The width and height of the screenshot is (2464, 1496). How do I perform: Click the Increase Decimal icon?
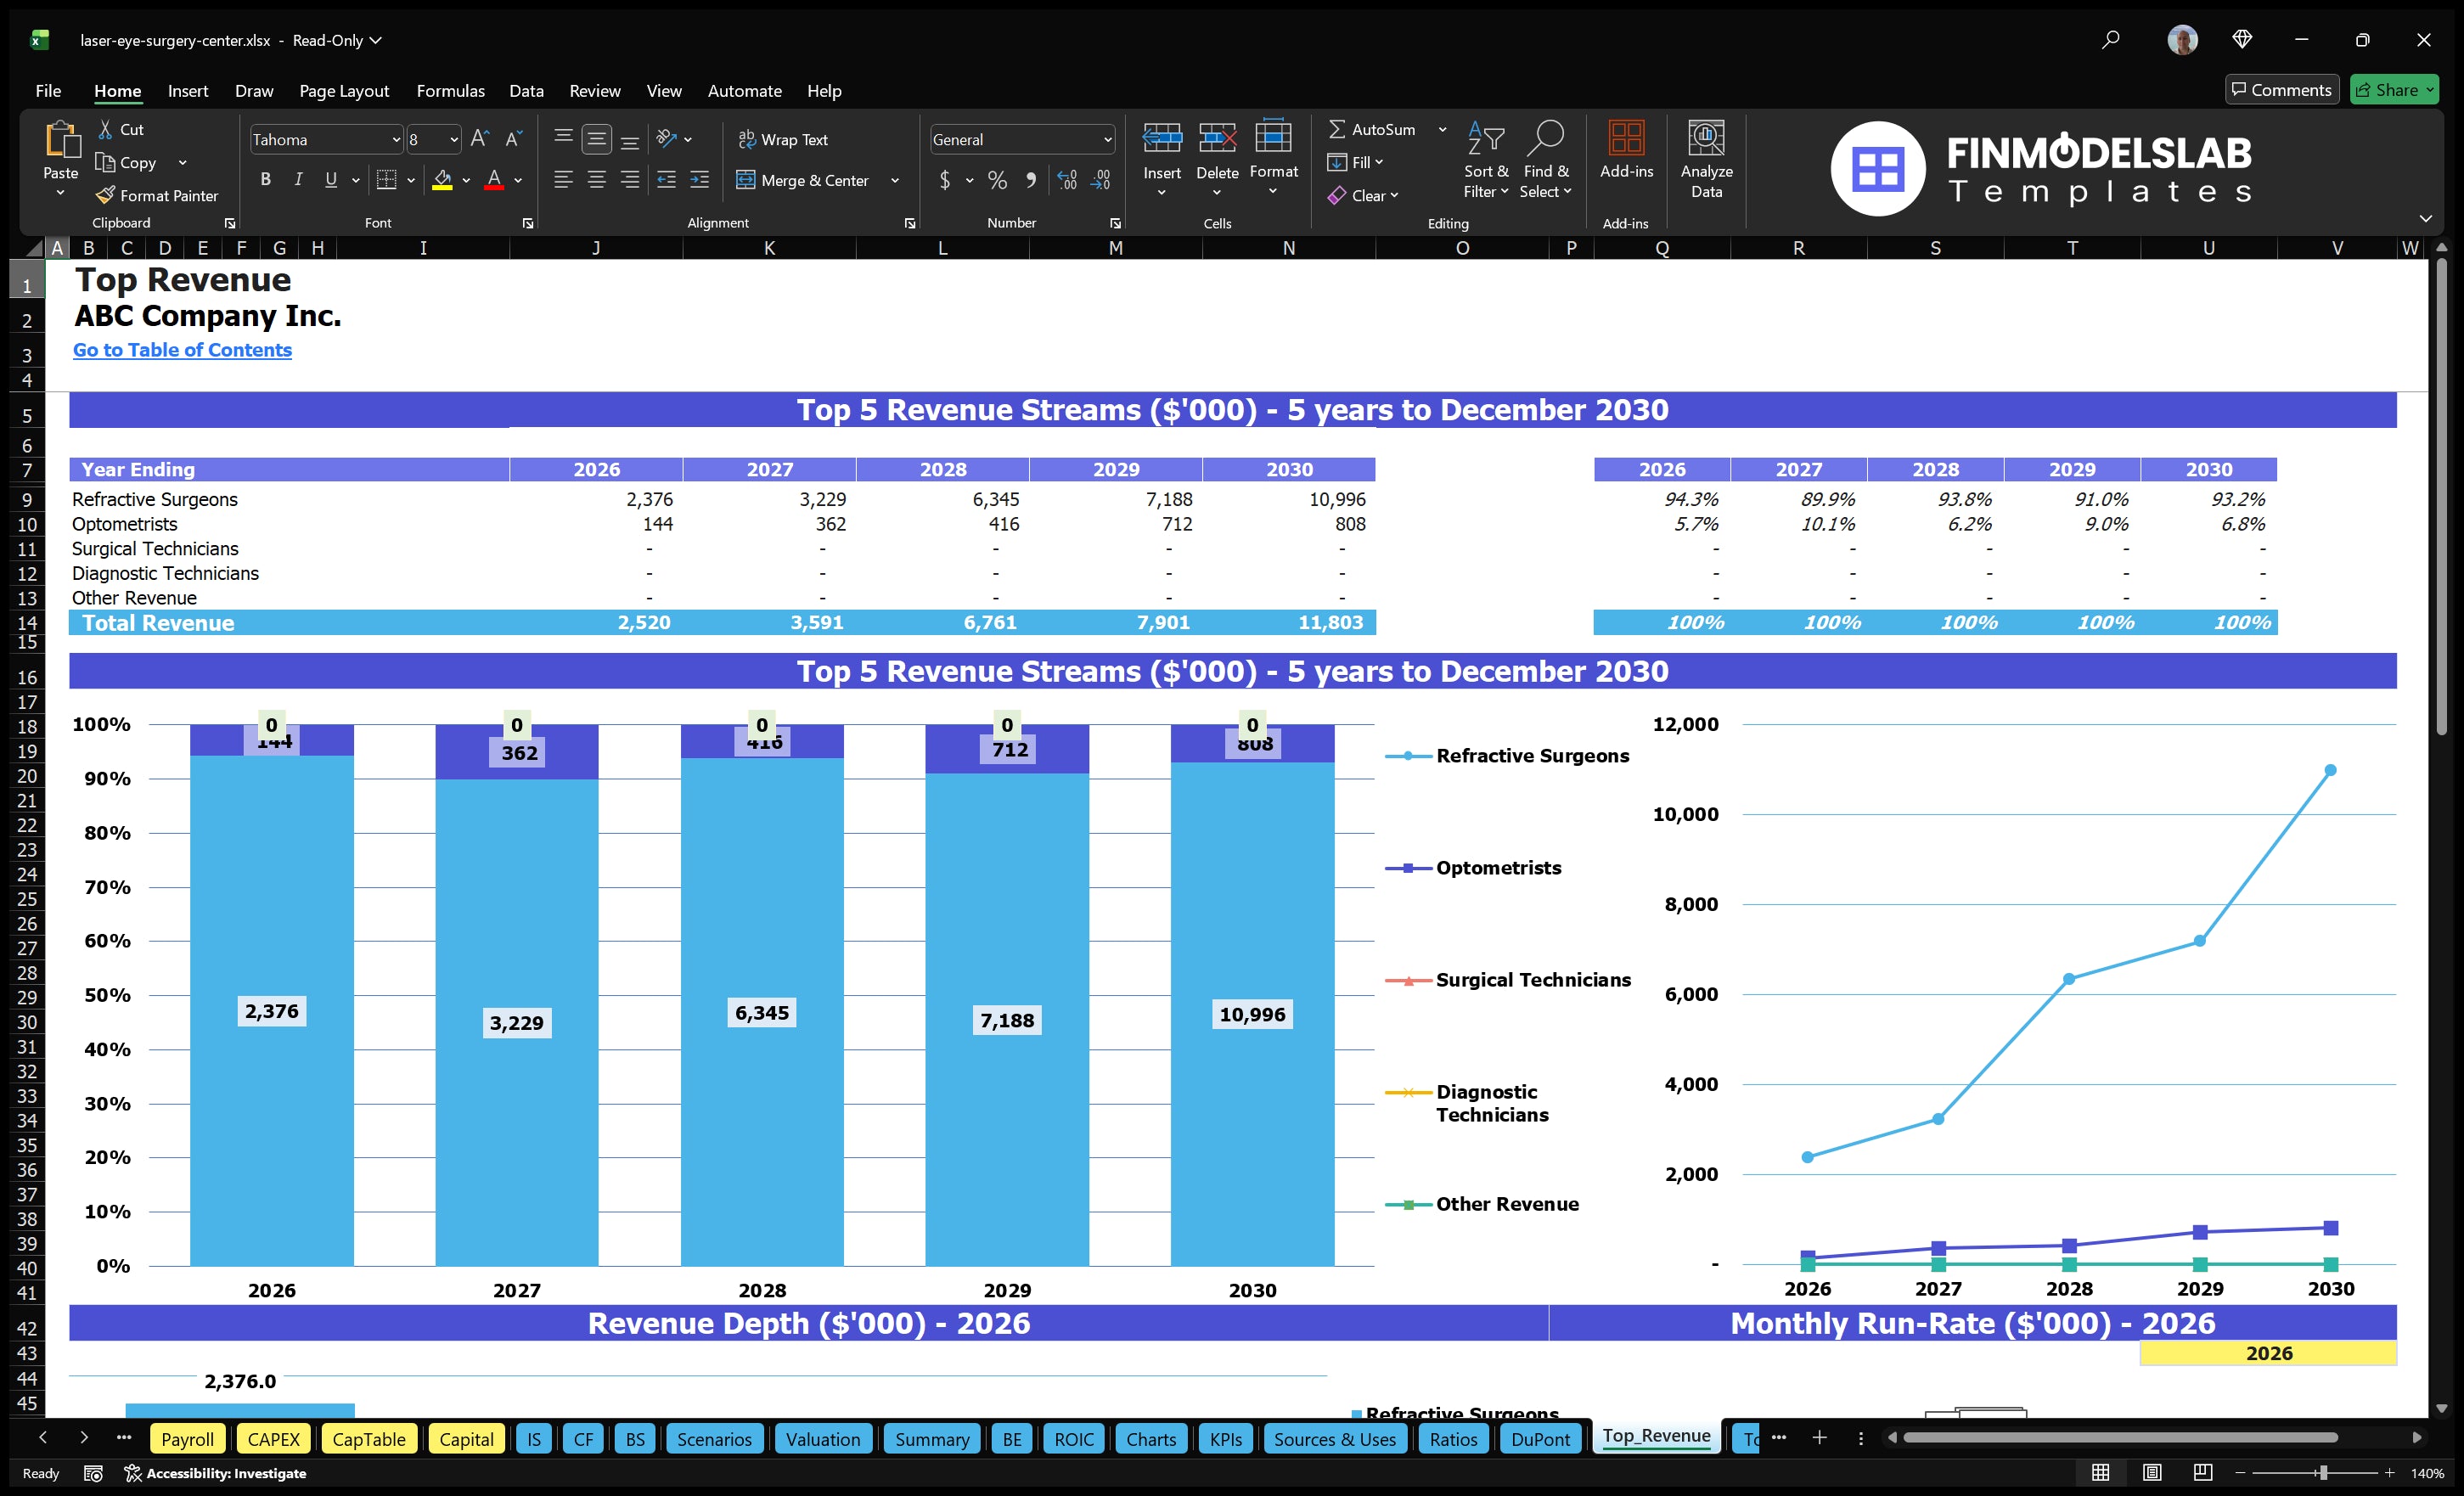pyautogui.click(x=1066, y=180)
